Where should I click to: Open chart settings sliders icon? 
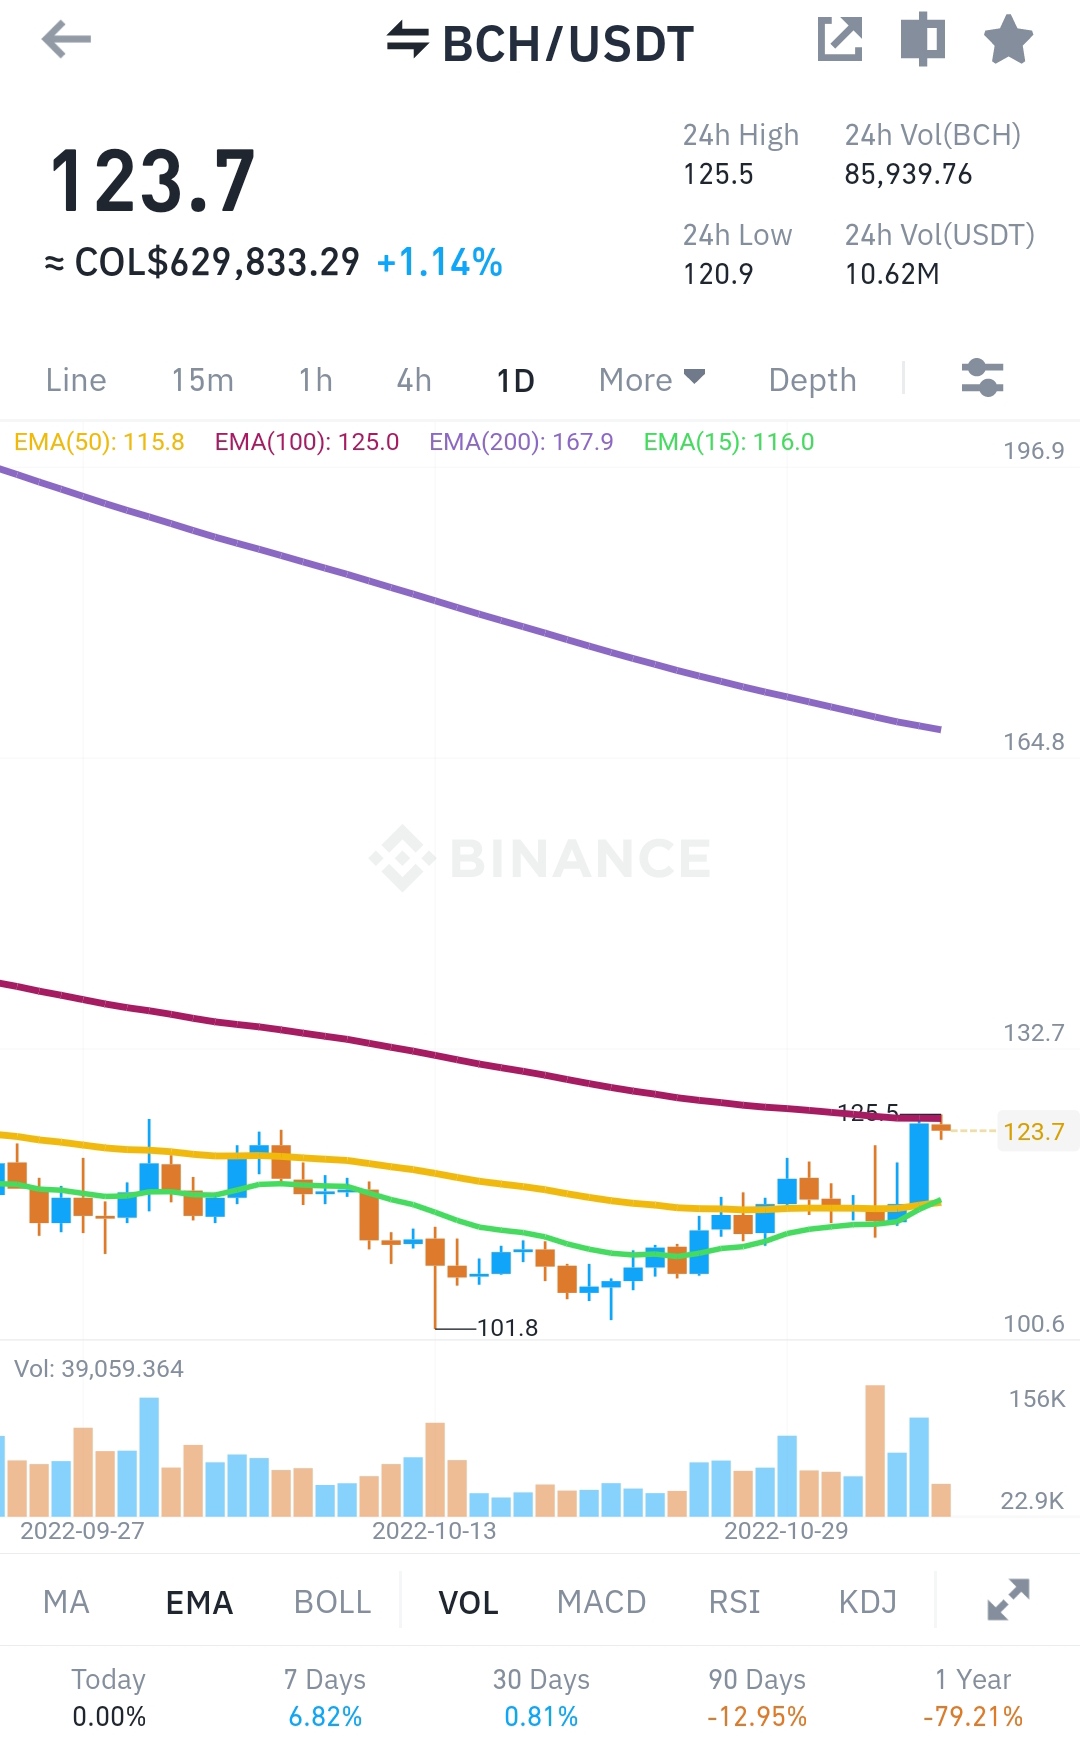[982, 378]
